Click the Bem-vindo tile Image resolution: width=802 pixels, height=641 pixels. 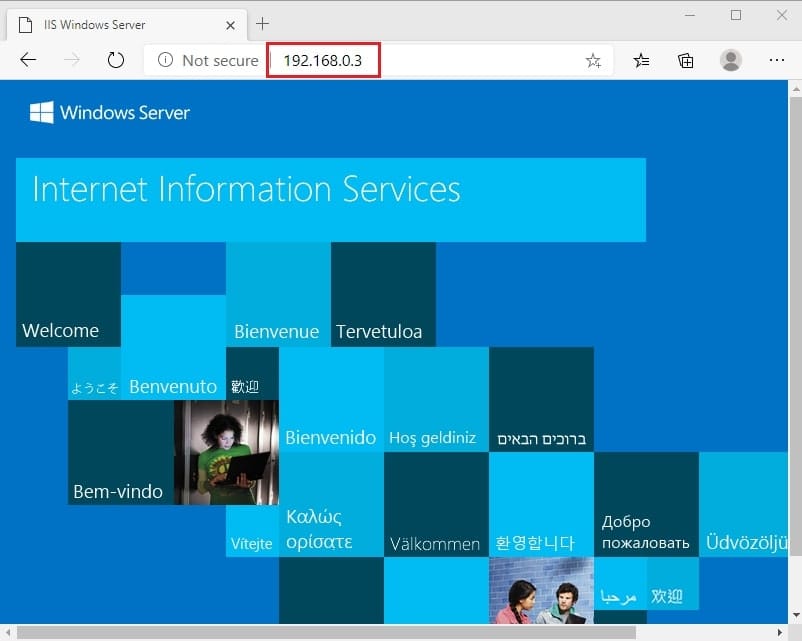tap(121, 453)
